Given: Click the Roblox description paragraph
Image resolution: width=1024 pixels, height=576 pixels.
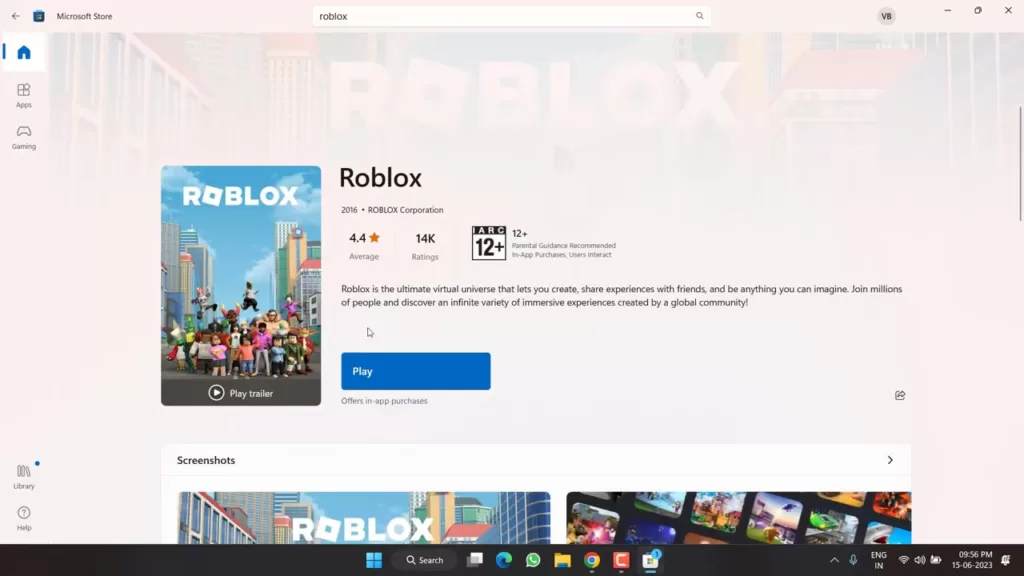Looking at the screenshot, I should (622, 296).
